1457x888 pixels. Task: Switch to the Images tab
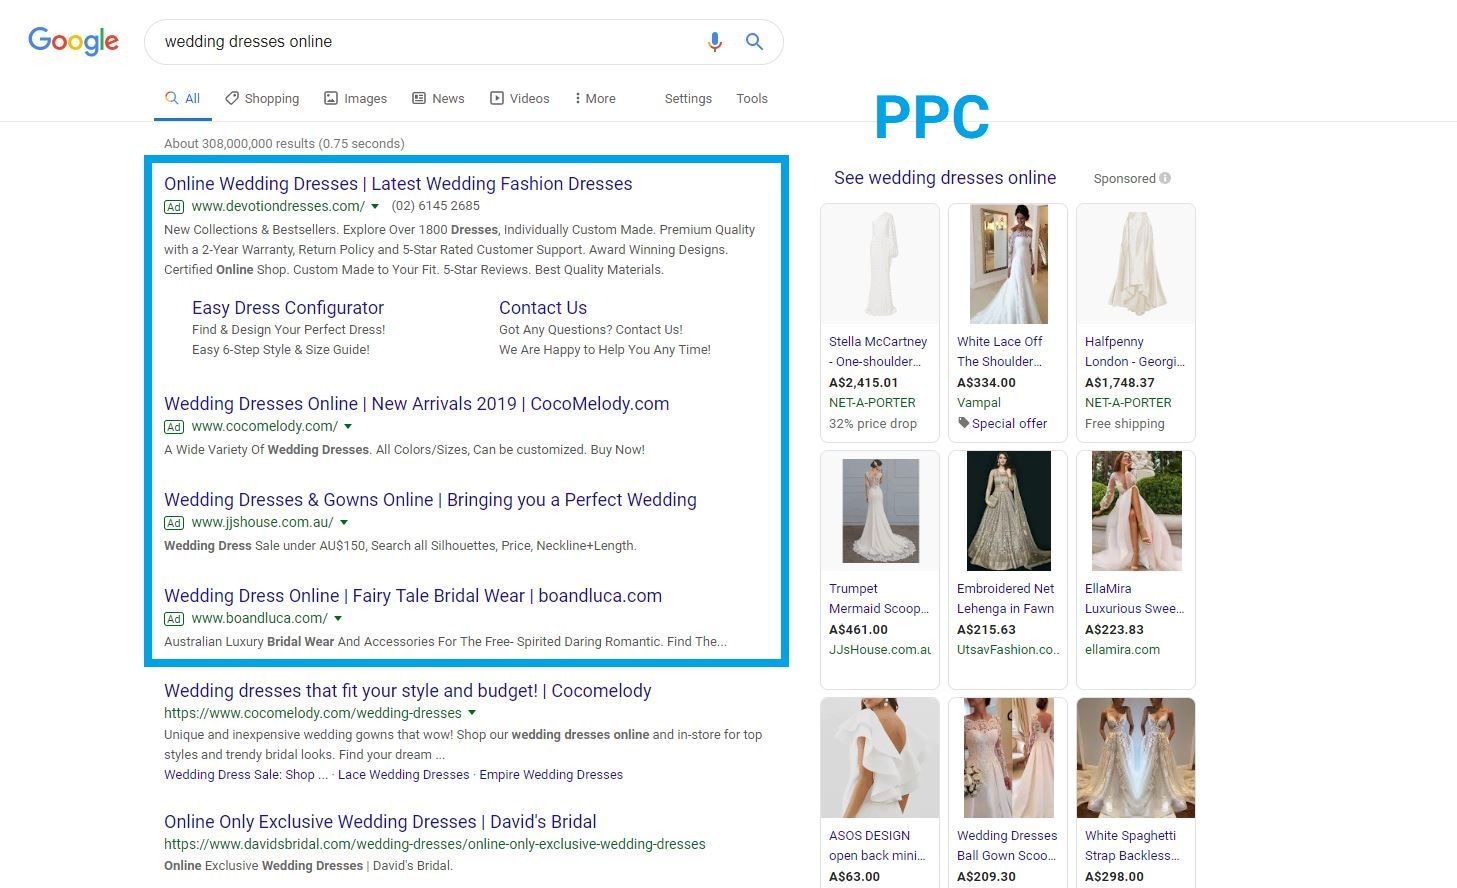point(355,98)
